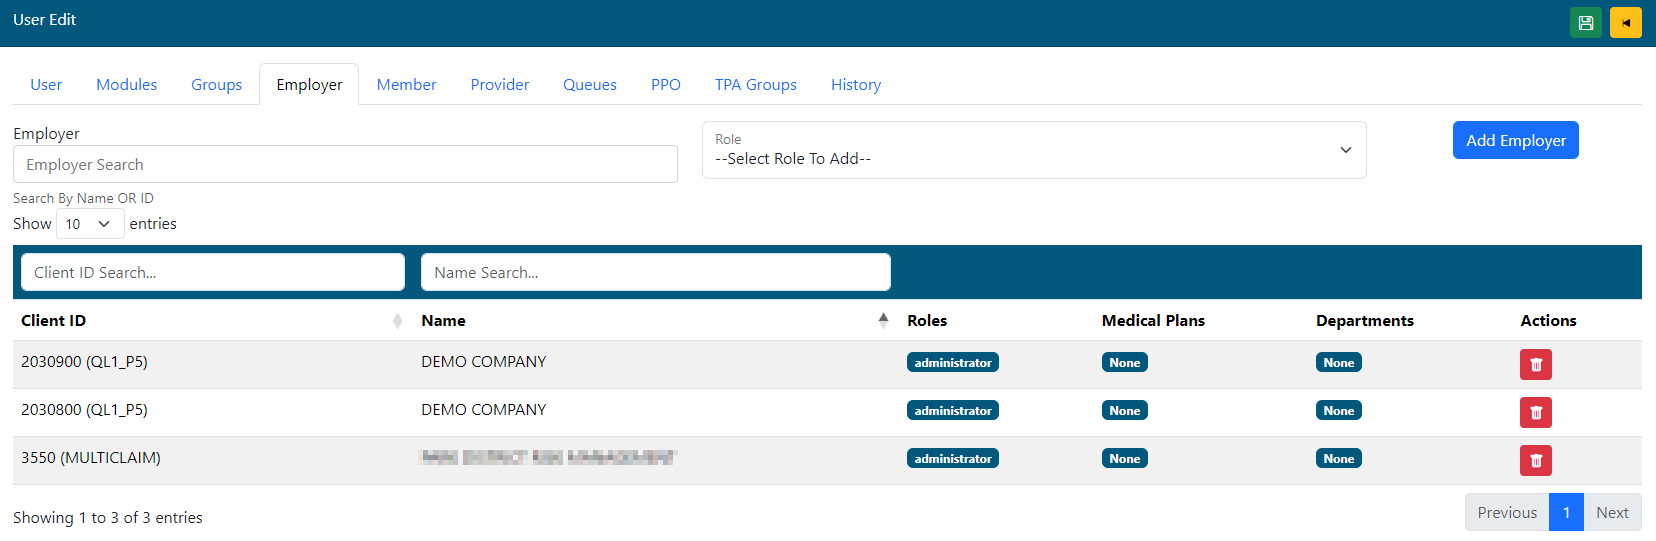
Task: Delete the 2030900 (QL1_P5) employer row
Action: tap(1535, 365)
